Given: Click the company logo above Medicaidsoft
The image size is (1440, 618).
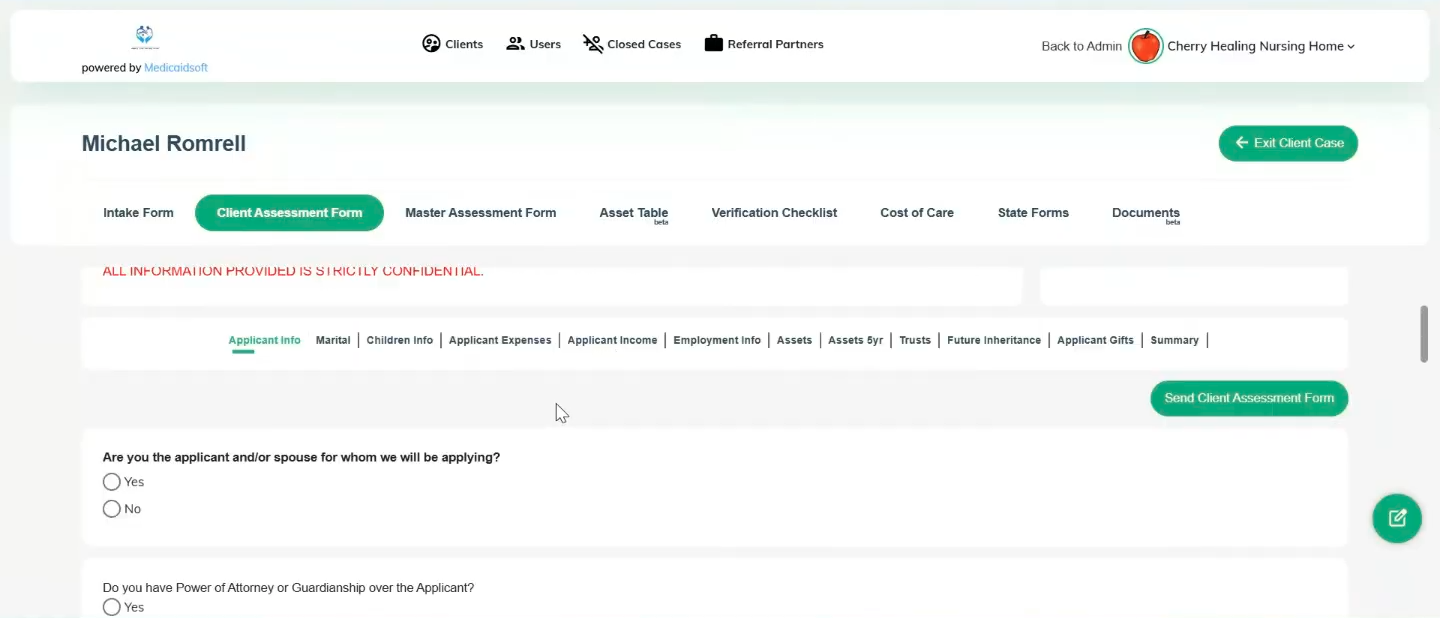Looking at the screenshot, I should pyautogui.click(x=145, y=38).
